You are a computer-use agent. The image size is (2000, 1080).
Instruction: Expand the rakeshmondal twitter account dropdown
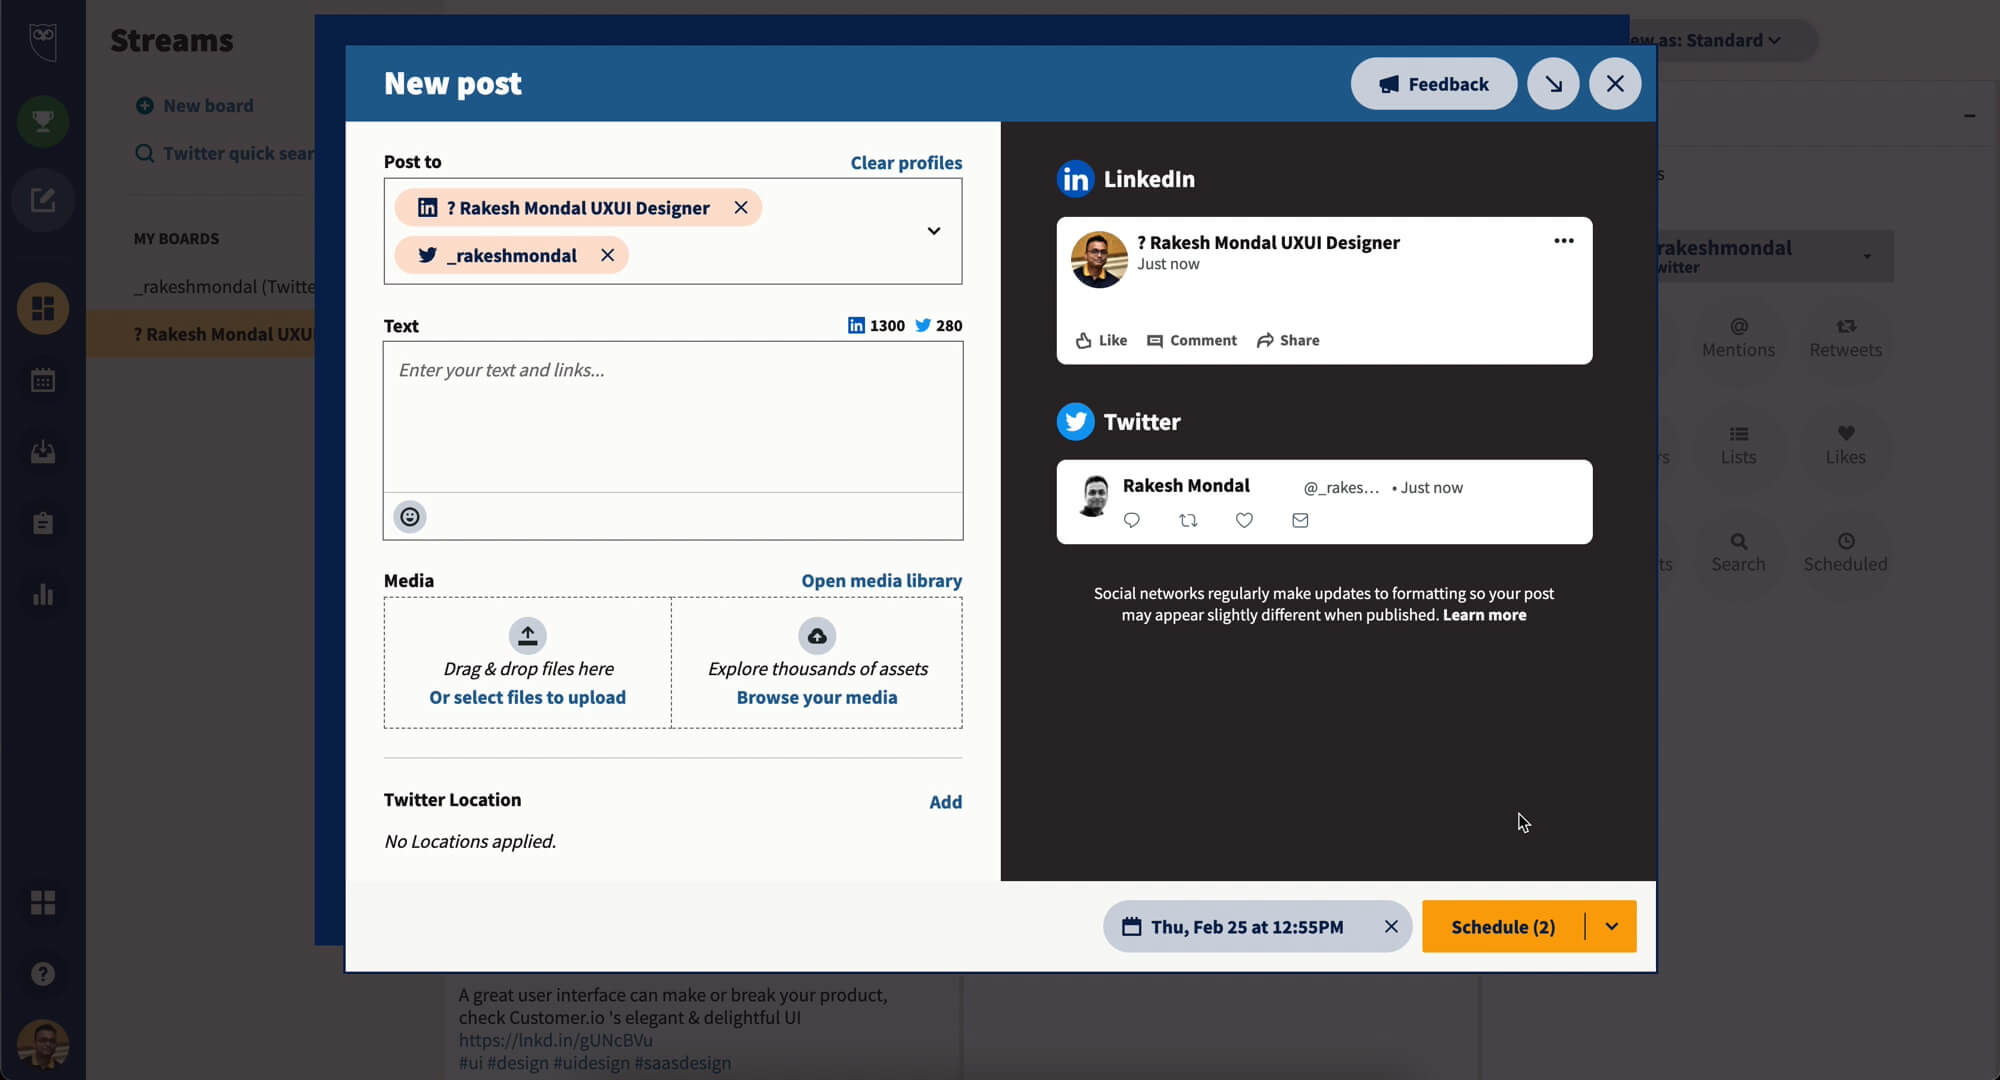(x=1867, y=256)
